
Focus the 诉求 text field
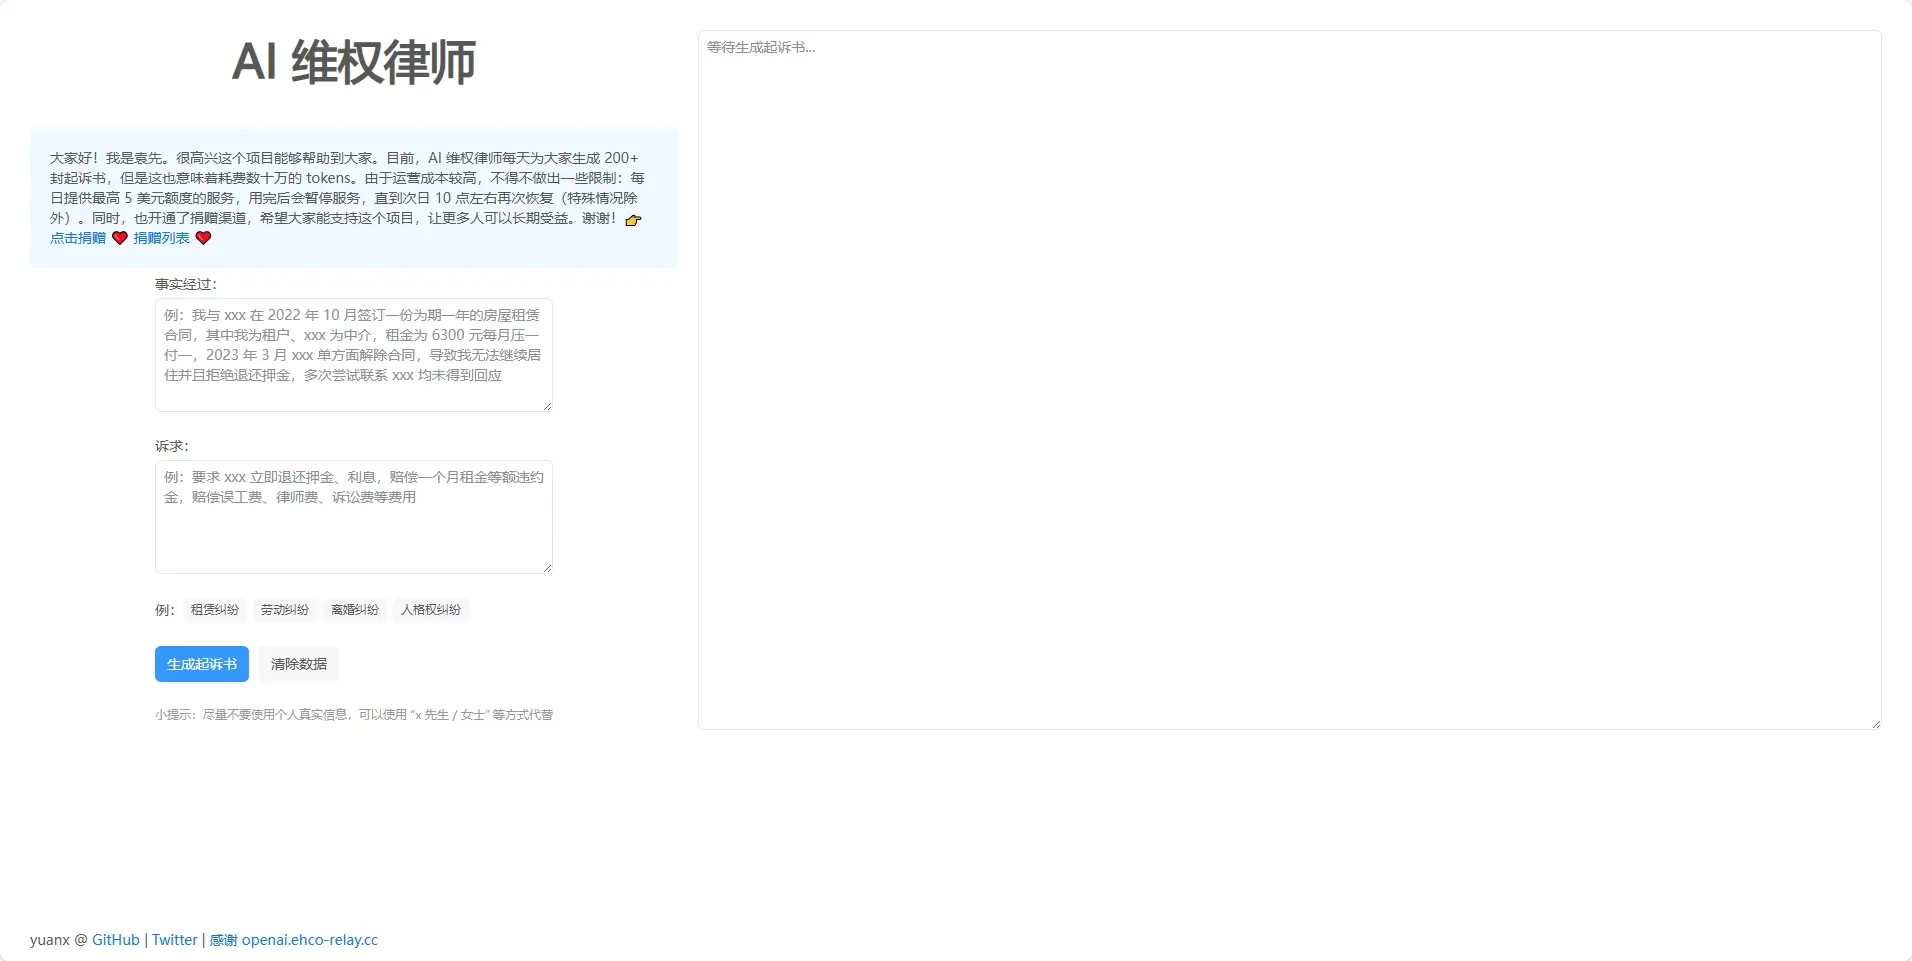[353, 517]
